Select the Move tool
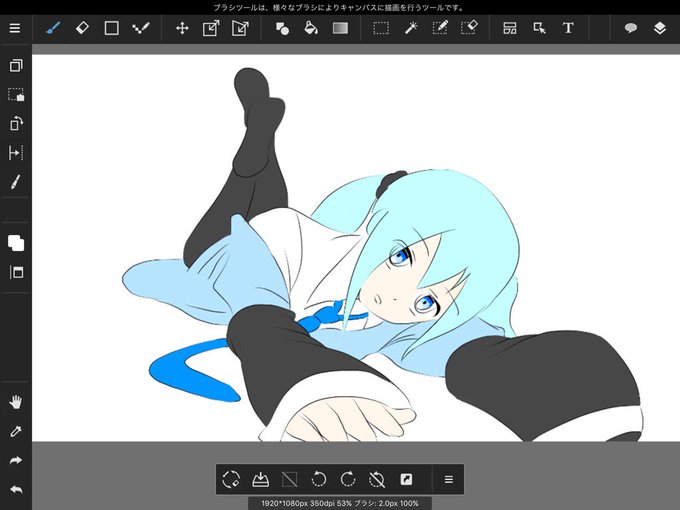The image size is (680, 510). [x=182, y=29]
